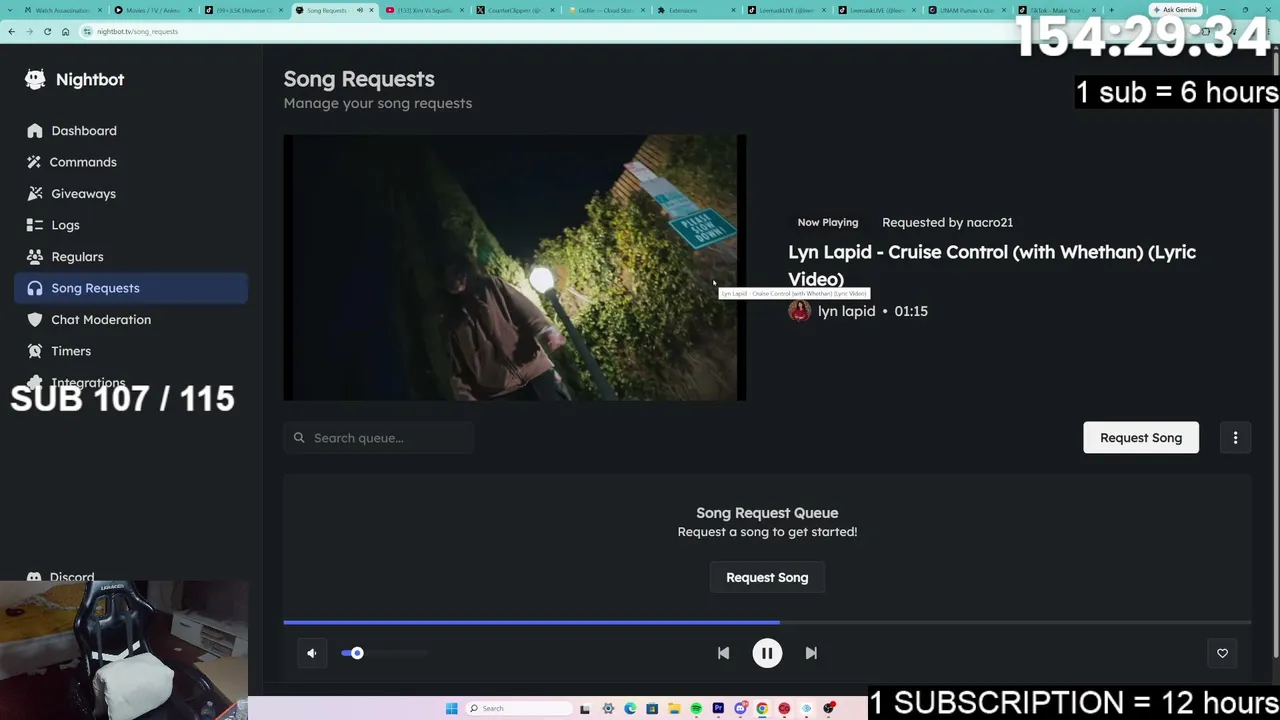Click the Dashboard home icon
The image size is (1280, 720).
[35, 131]
